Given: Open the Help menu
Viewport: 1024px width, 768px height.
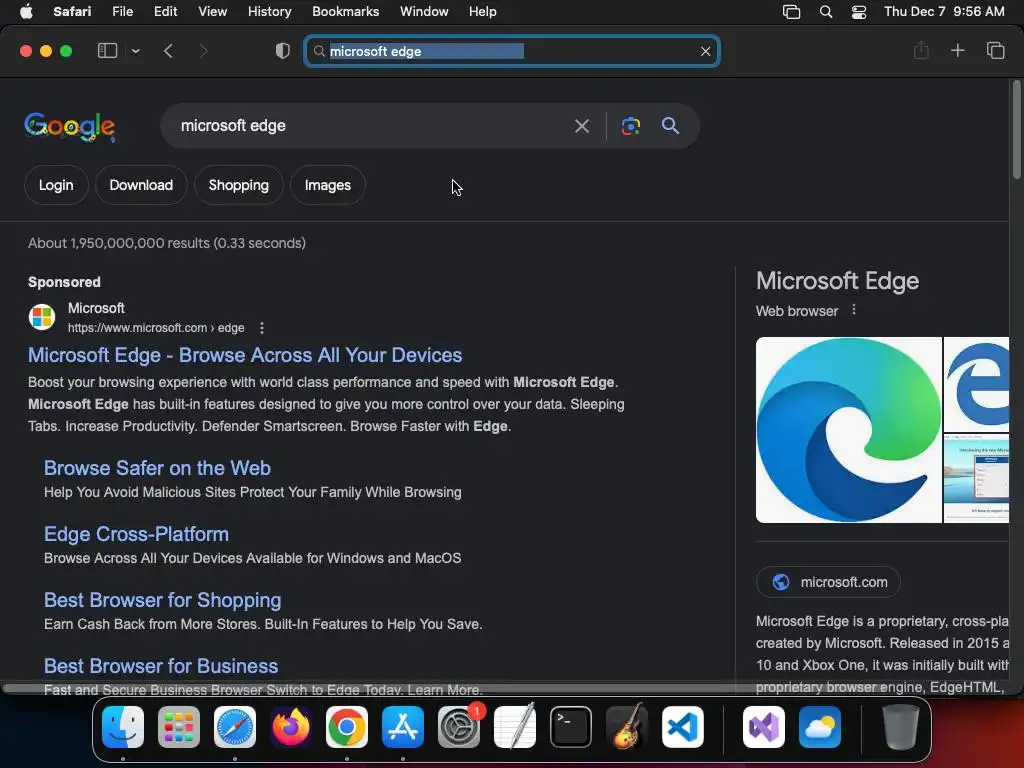Looking at the screenshot, I should point(483,12).
